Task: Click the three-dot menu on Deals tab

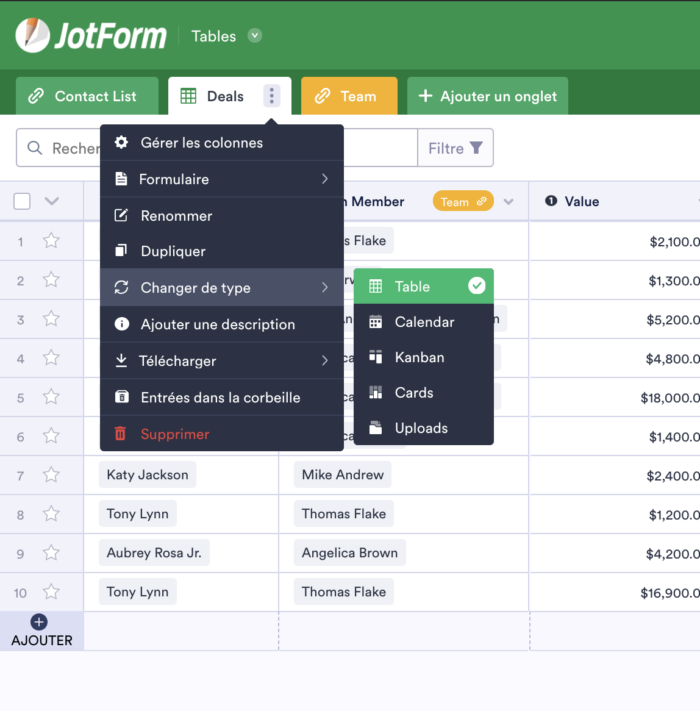Action: [272, 96]
